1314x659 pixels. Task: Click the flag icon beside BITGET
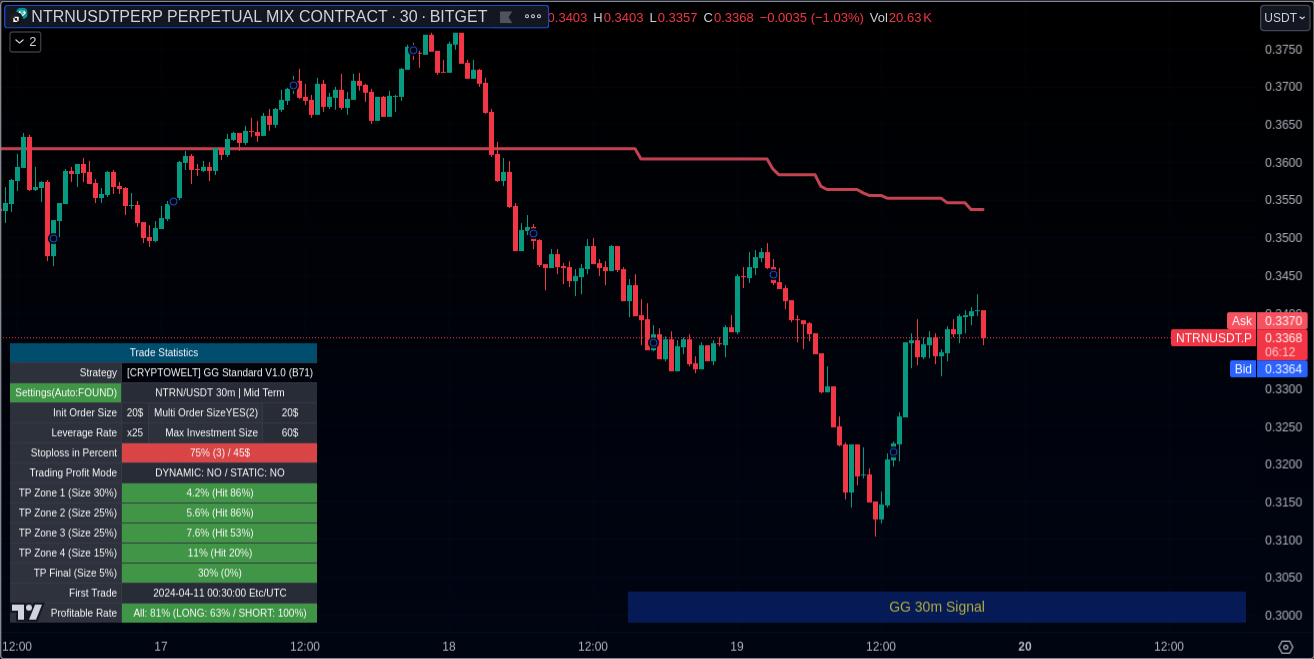pos(506,17)
